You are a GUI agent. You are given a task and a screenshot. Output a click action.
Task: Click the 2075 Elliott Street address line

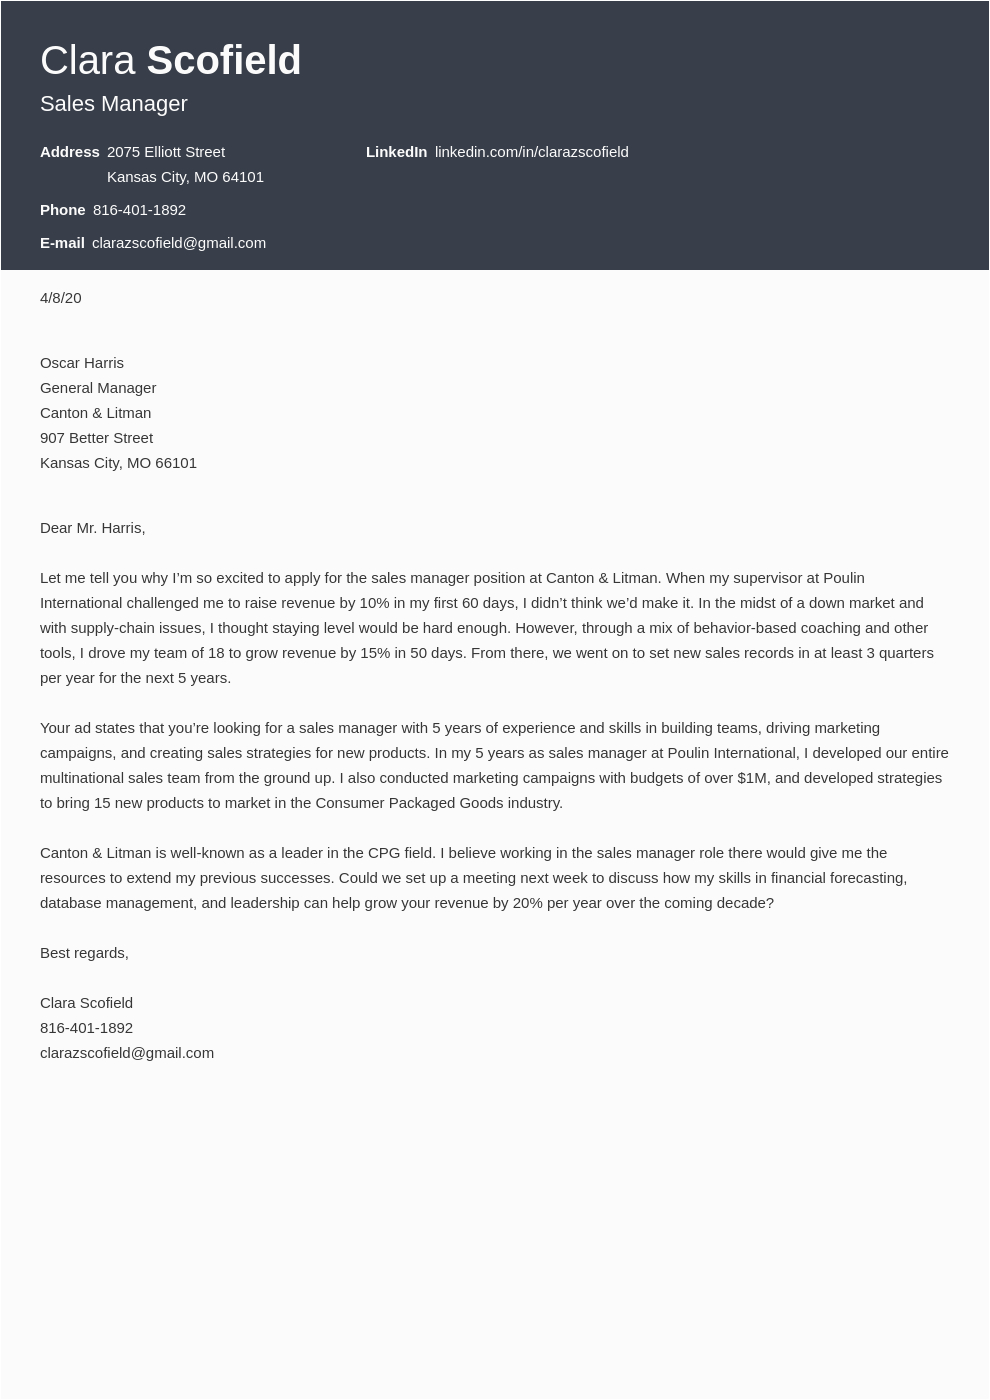tap(166, 152)
